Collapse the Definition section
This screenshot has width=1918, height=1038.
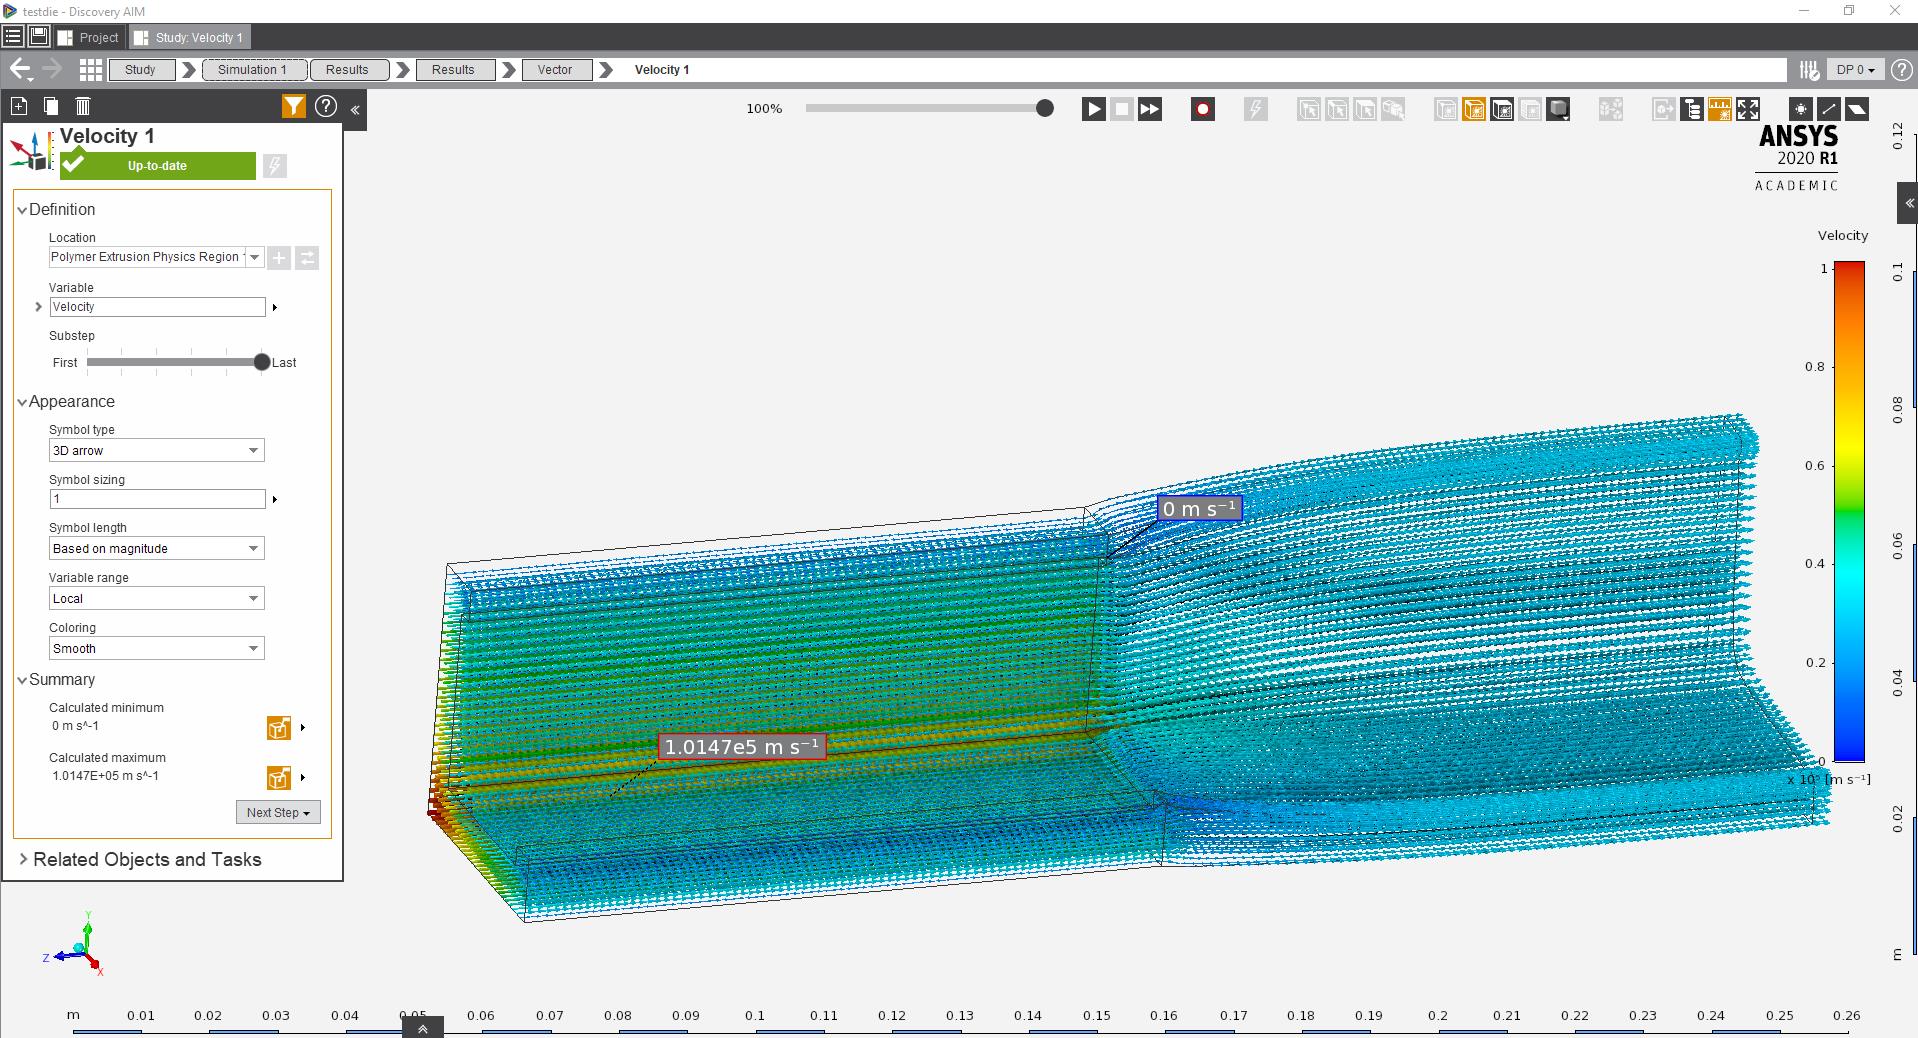(x=22, y=210)
